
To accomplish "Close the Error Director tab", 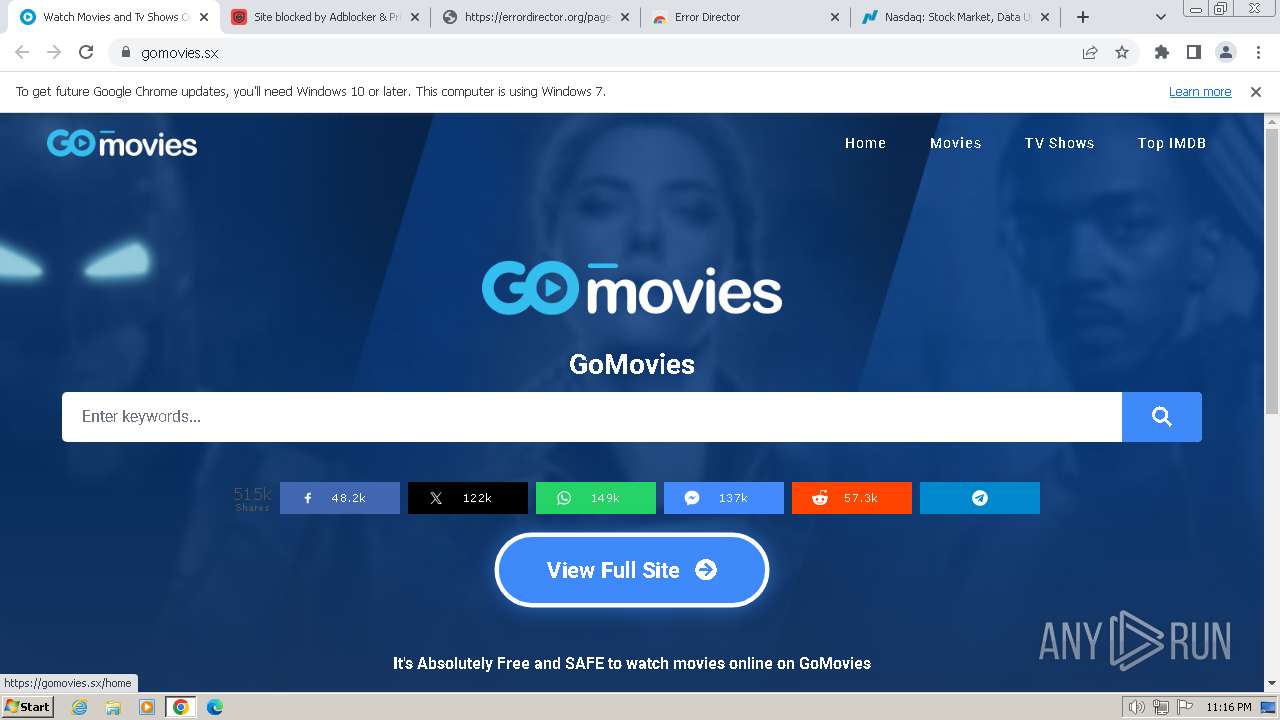I will (835, 17).
